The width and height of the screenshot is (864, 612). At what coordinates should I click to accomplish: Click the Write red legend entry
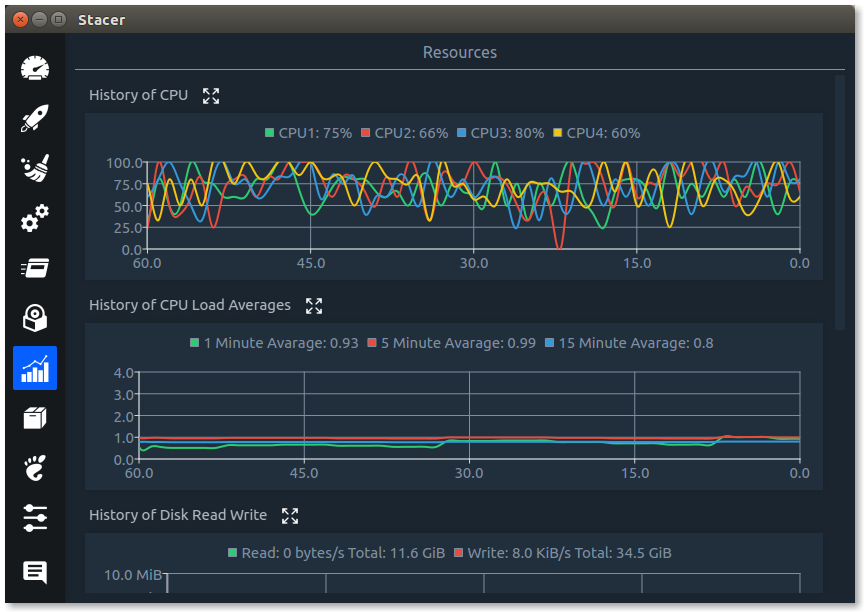click(563, 553)
